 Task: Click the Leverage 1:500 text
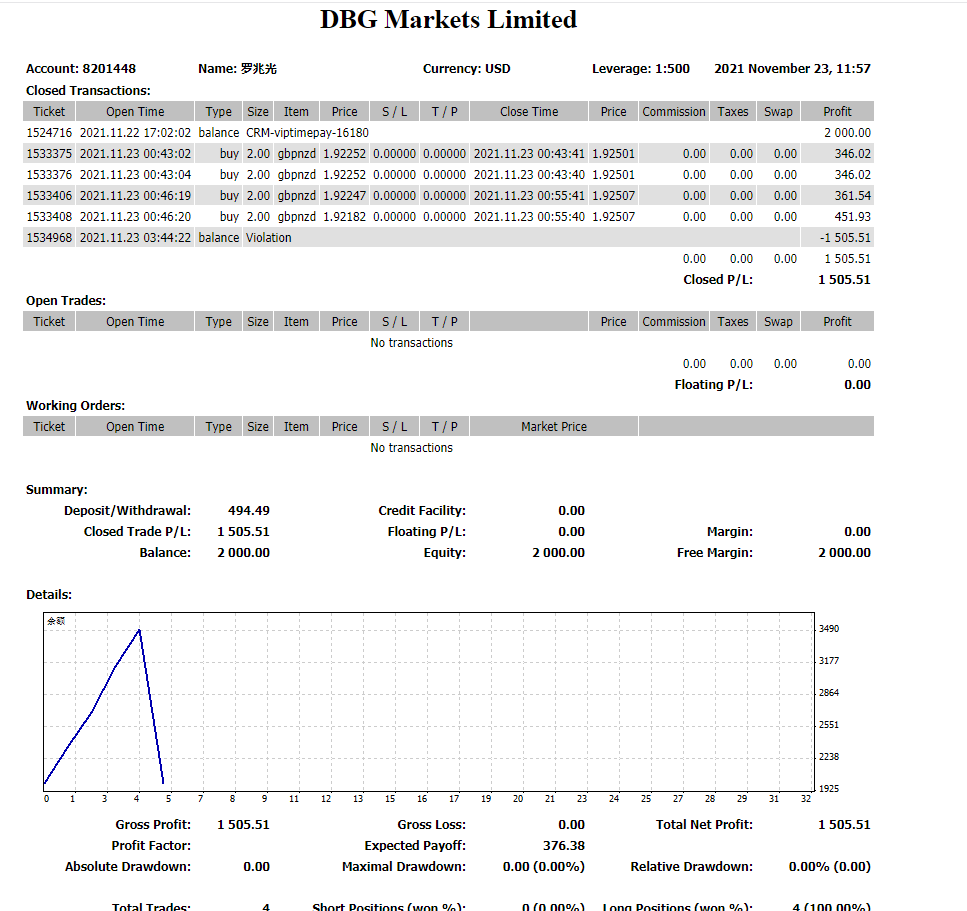(640, 69)
